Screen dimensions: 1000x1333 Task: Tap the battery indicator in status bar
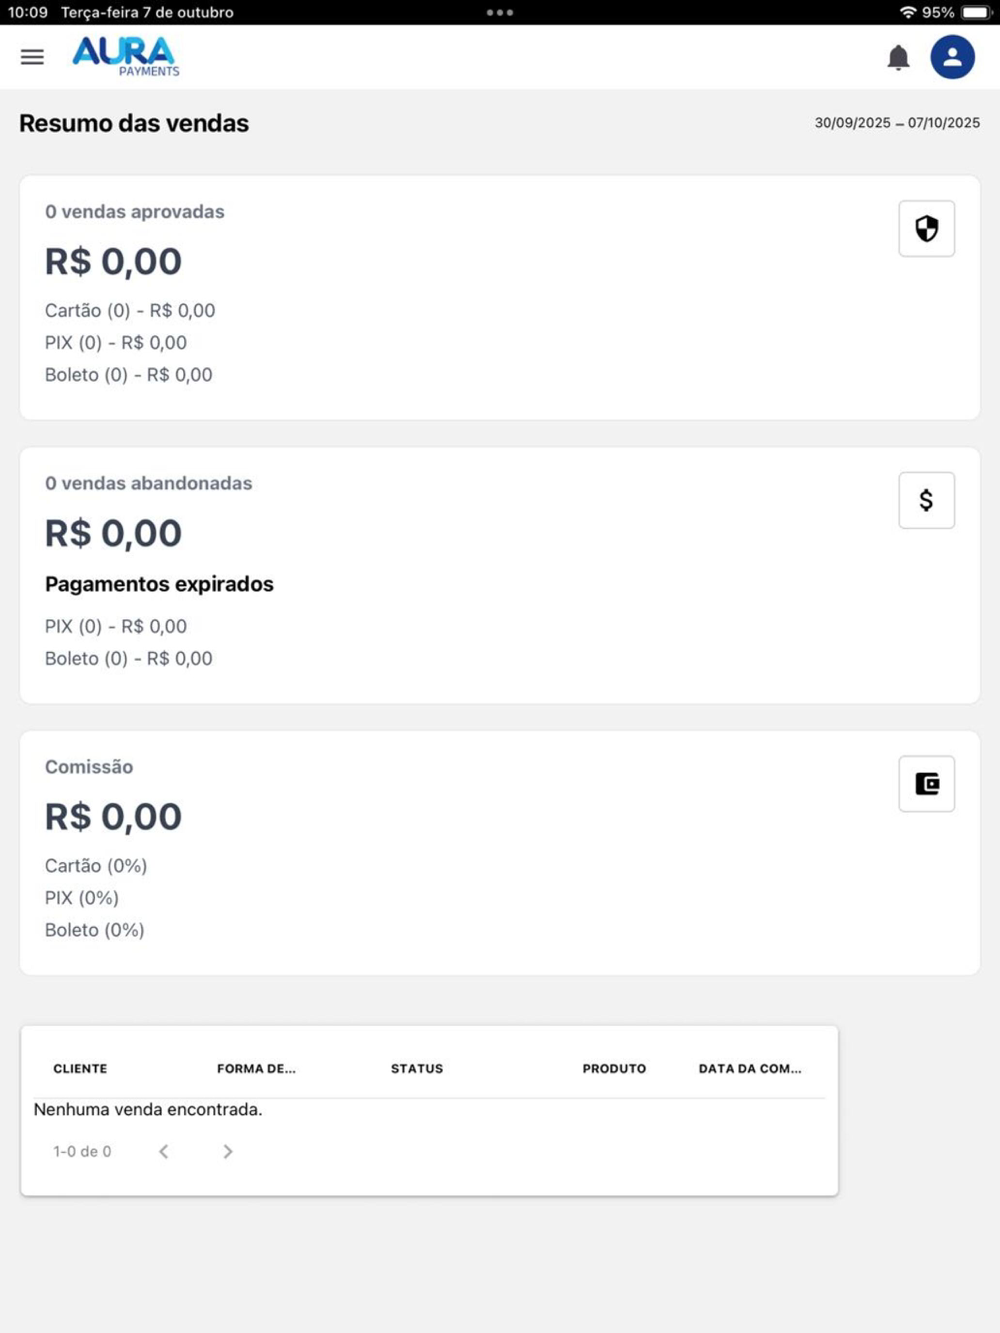(x=975, y=13)
